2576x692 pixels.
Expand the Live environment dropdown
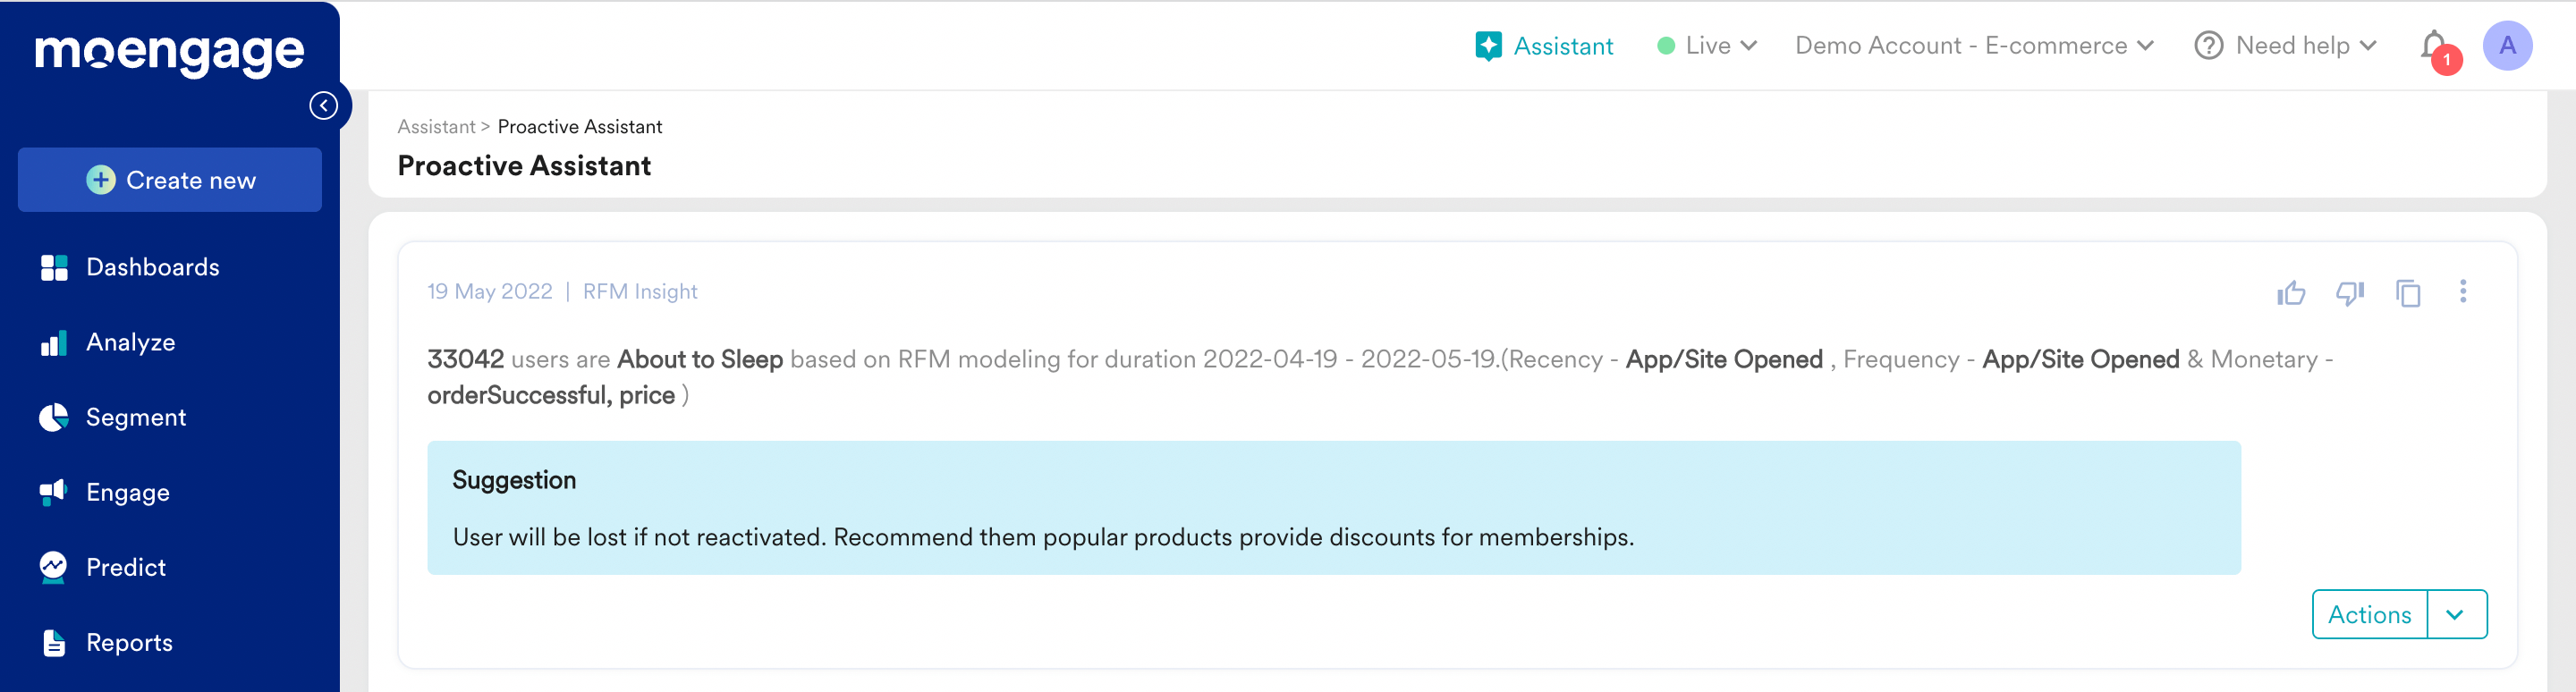click(x=1707, y=46)
